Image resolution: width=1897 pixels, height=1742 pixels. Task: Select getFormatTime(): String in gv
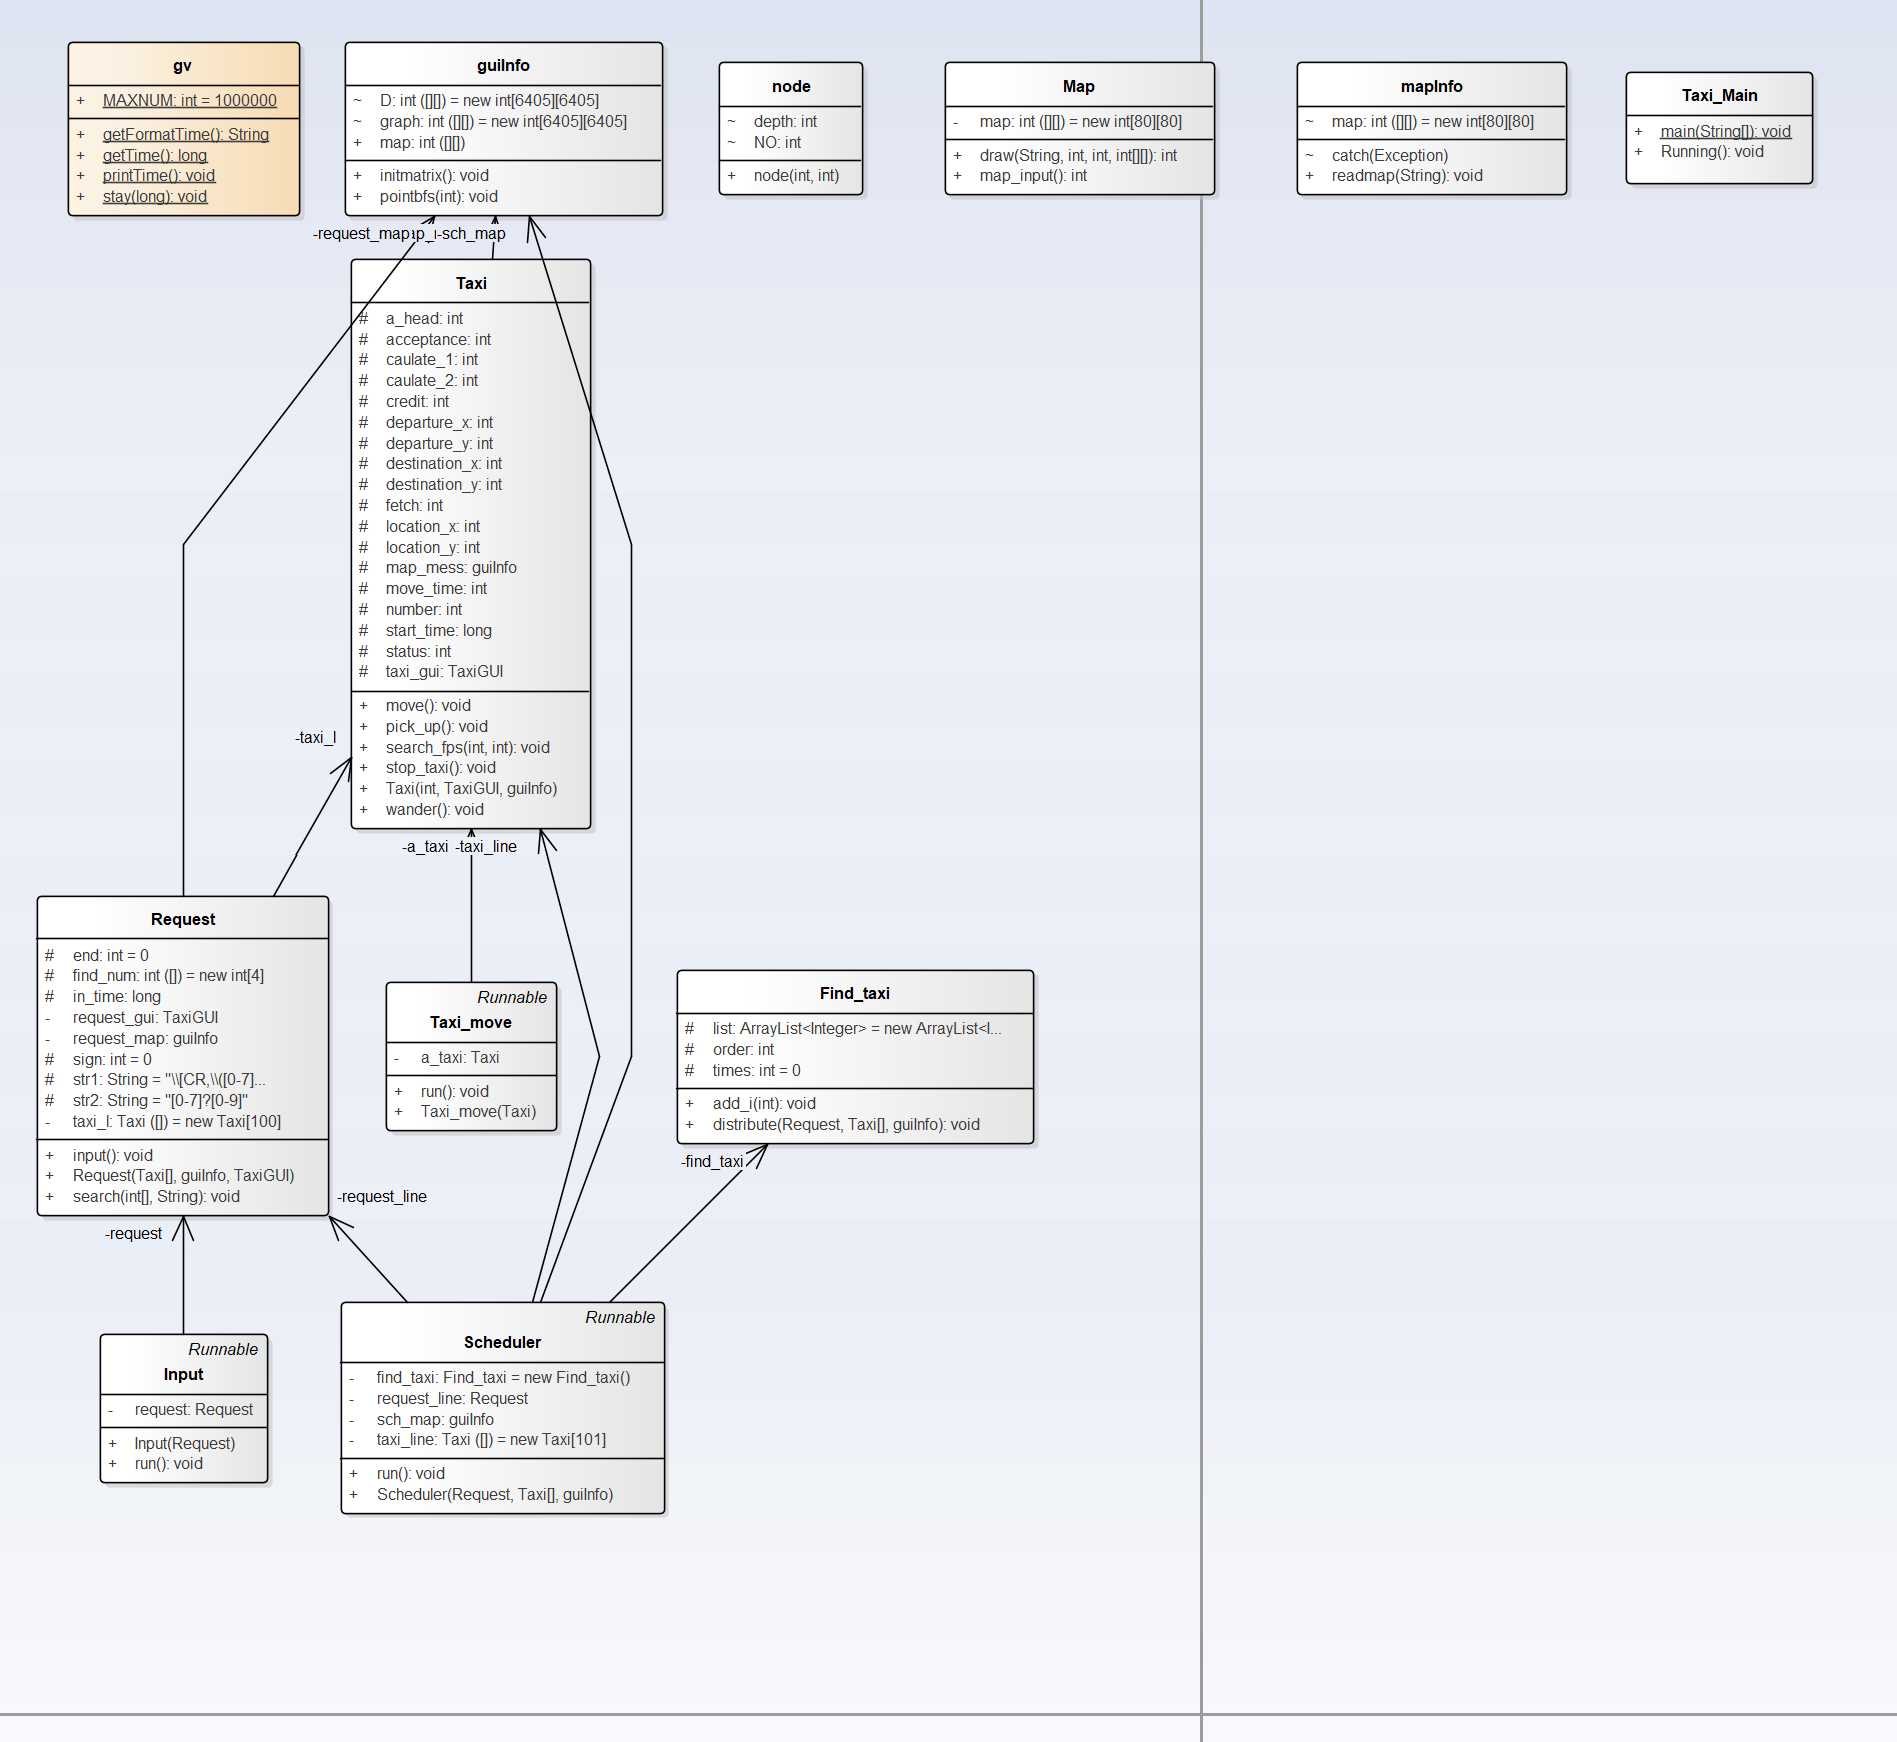coord(185,134)
